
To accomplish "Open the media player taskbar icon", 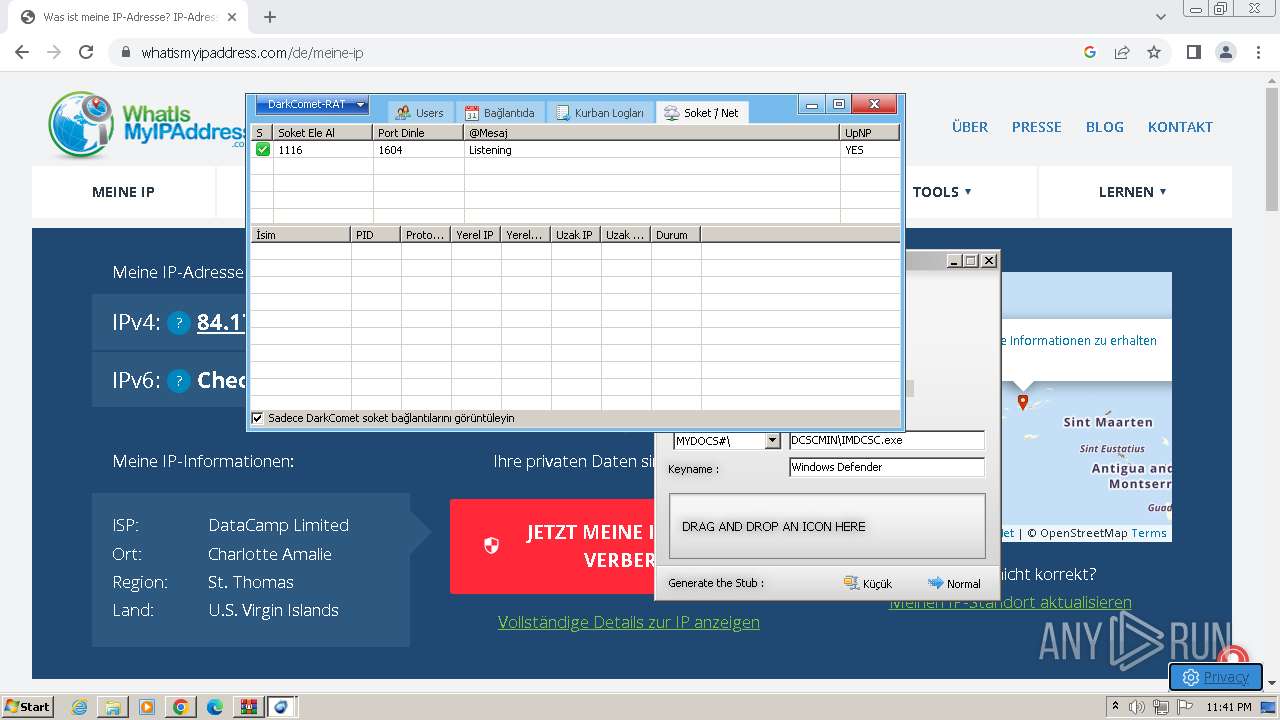I will tap(147, 707).
